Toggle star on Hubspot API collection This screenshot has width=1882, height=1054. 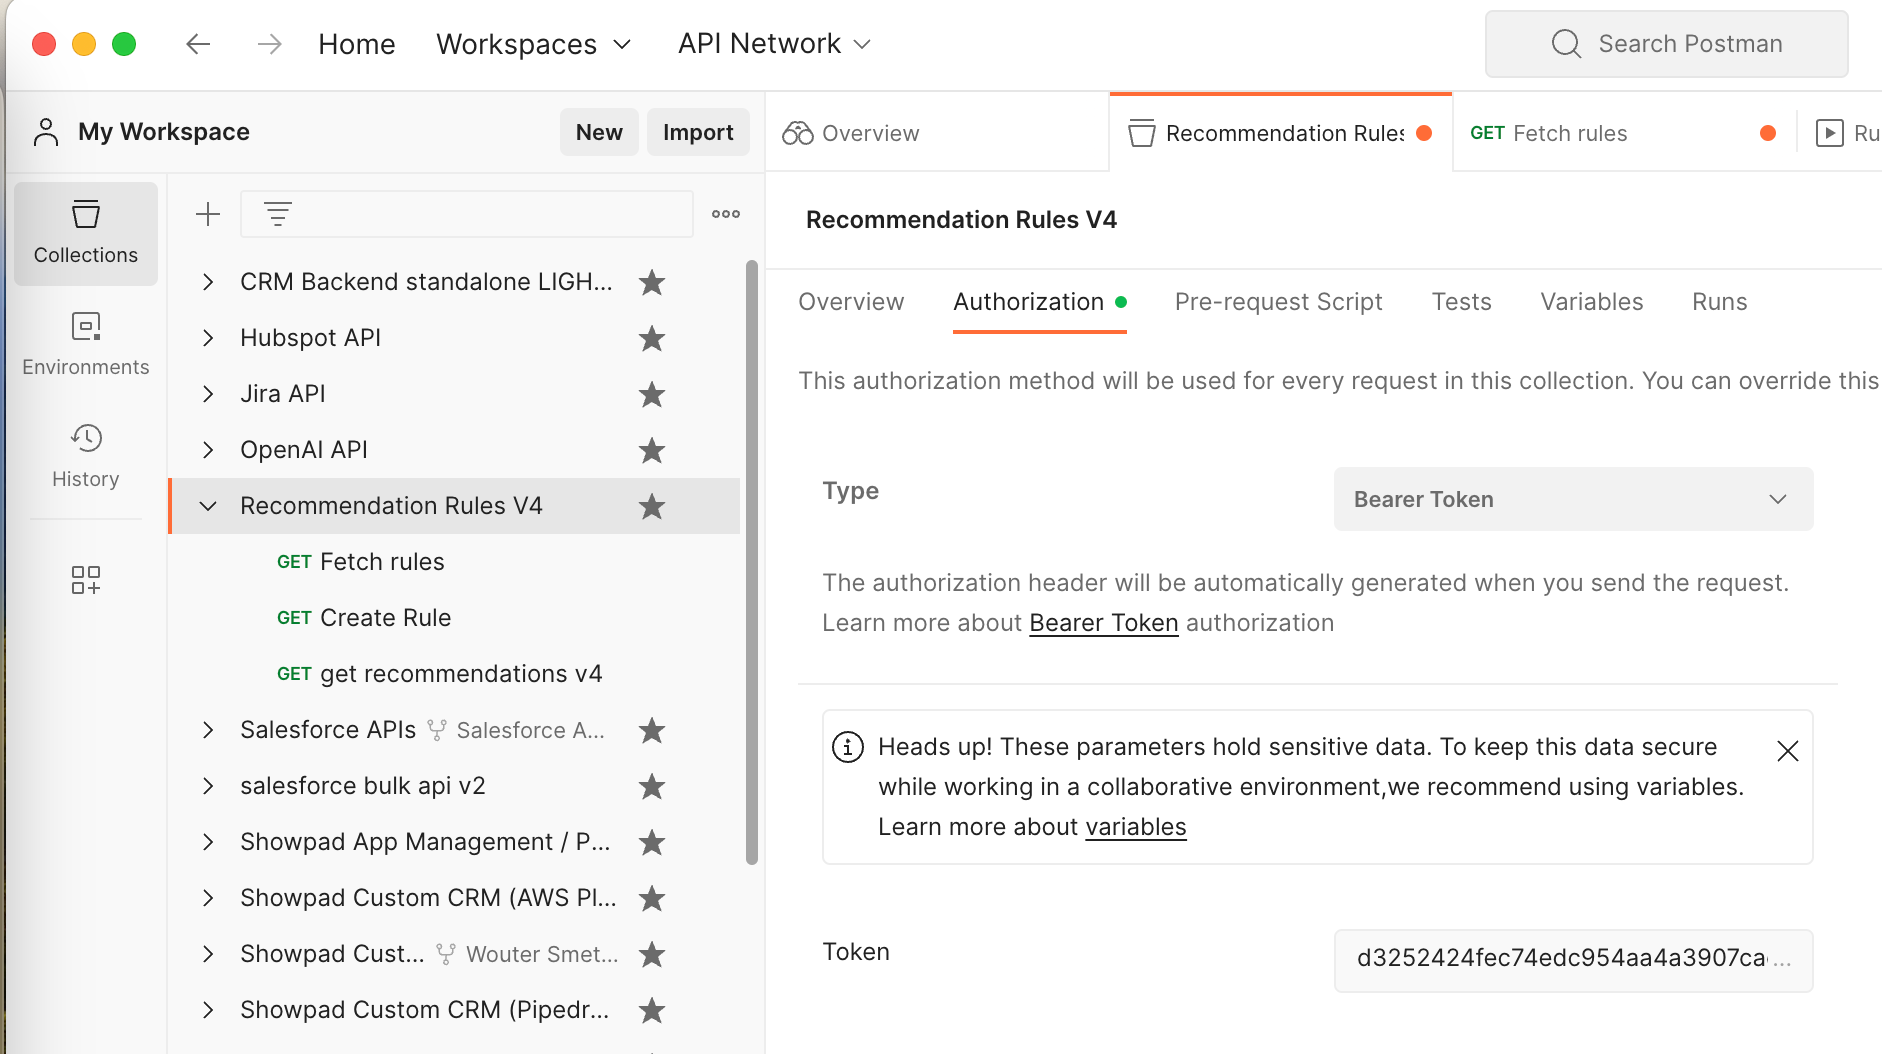click(652, 339)
